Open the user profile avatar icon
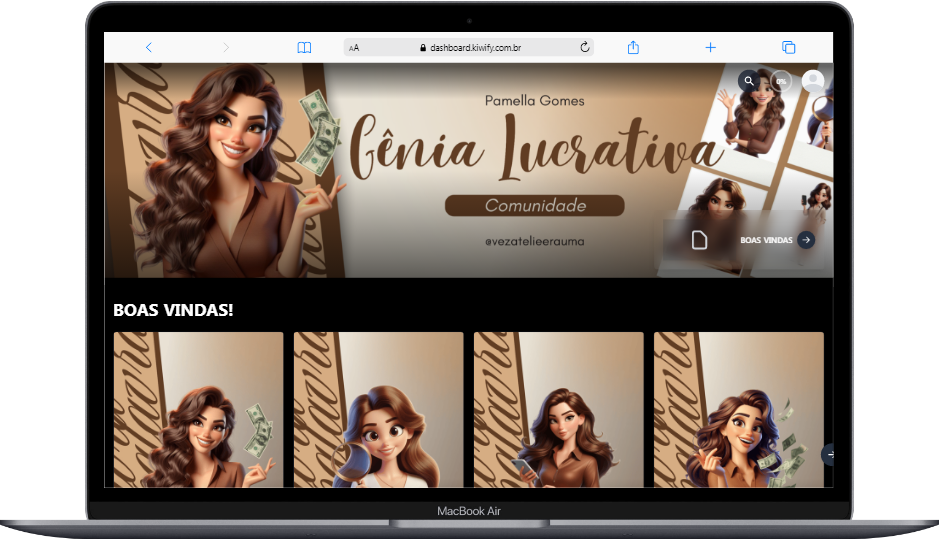Viewport: 939px width, 539px height. coord(813,80)
